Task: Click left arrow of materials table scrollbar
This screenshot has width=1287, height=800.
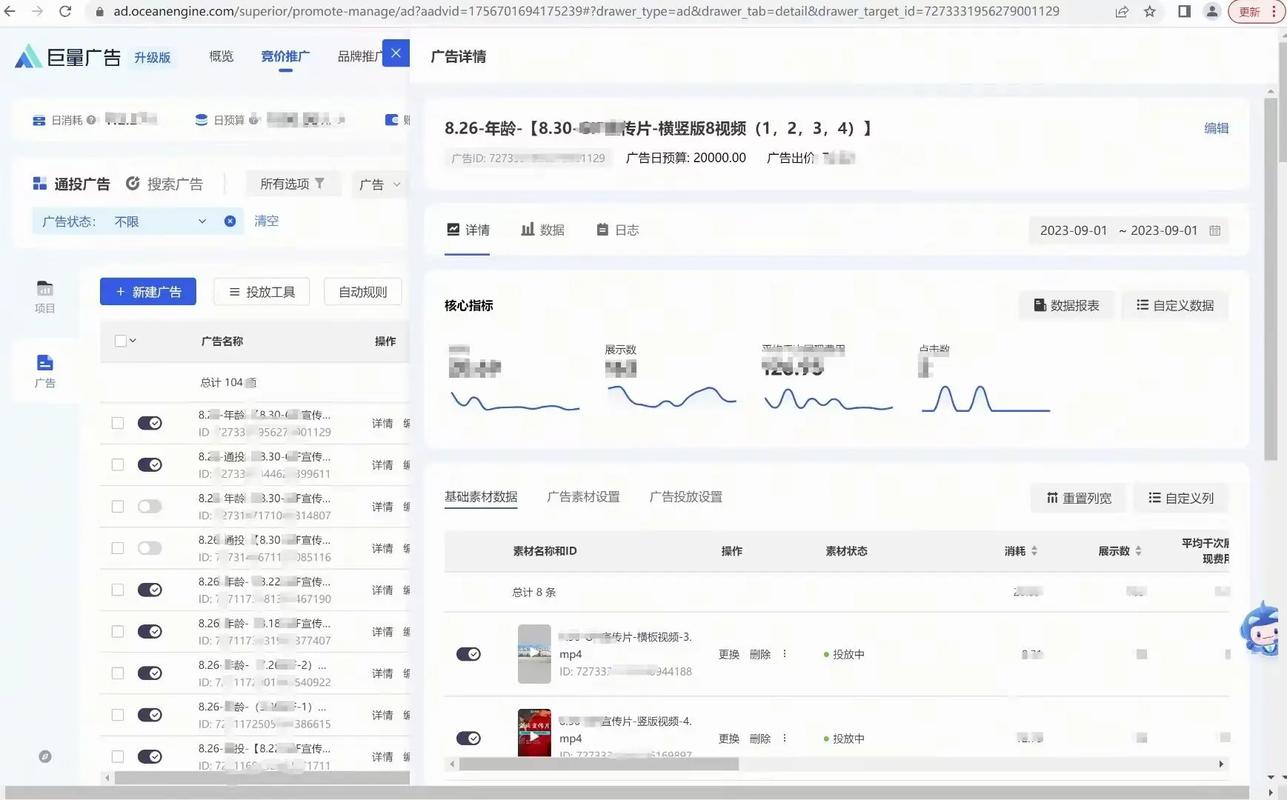Action: click(x=452, y=764)
